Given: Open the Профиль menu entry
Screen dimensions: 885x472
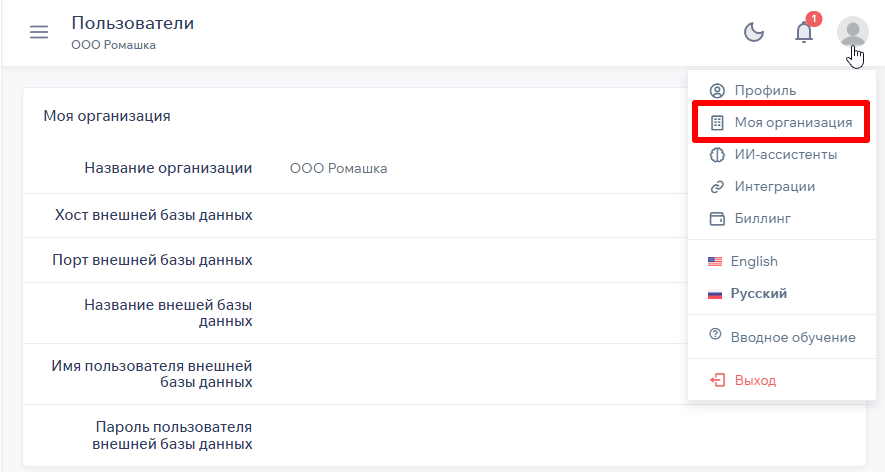Looking at the screenshot, I should [x=765, y=90].
